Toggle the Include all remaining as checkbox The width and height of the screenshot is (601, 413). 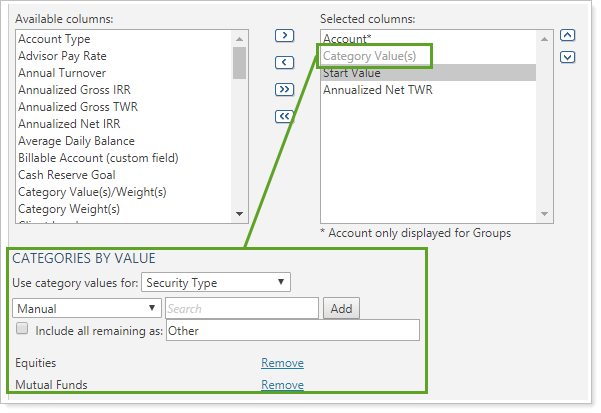coord(22,330)
